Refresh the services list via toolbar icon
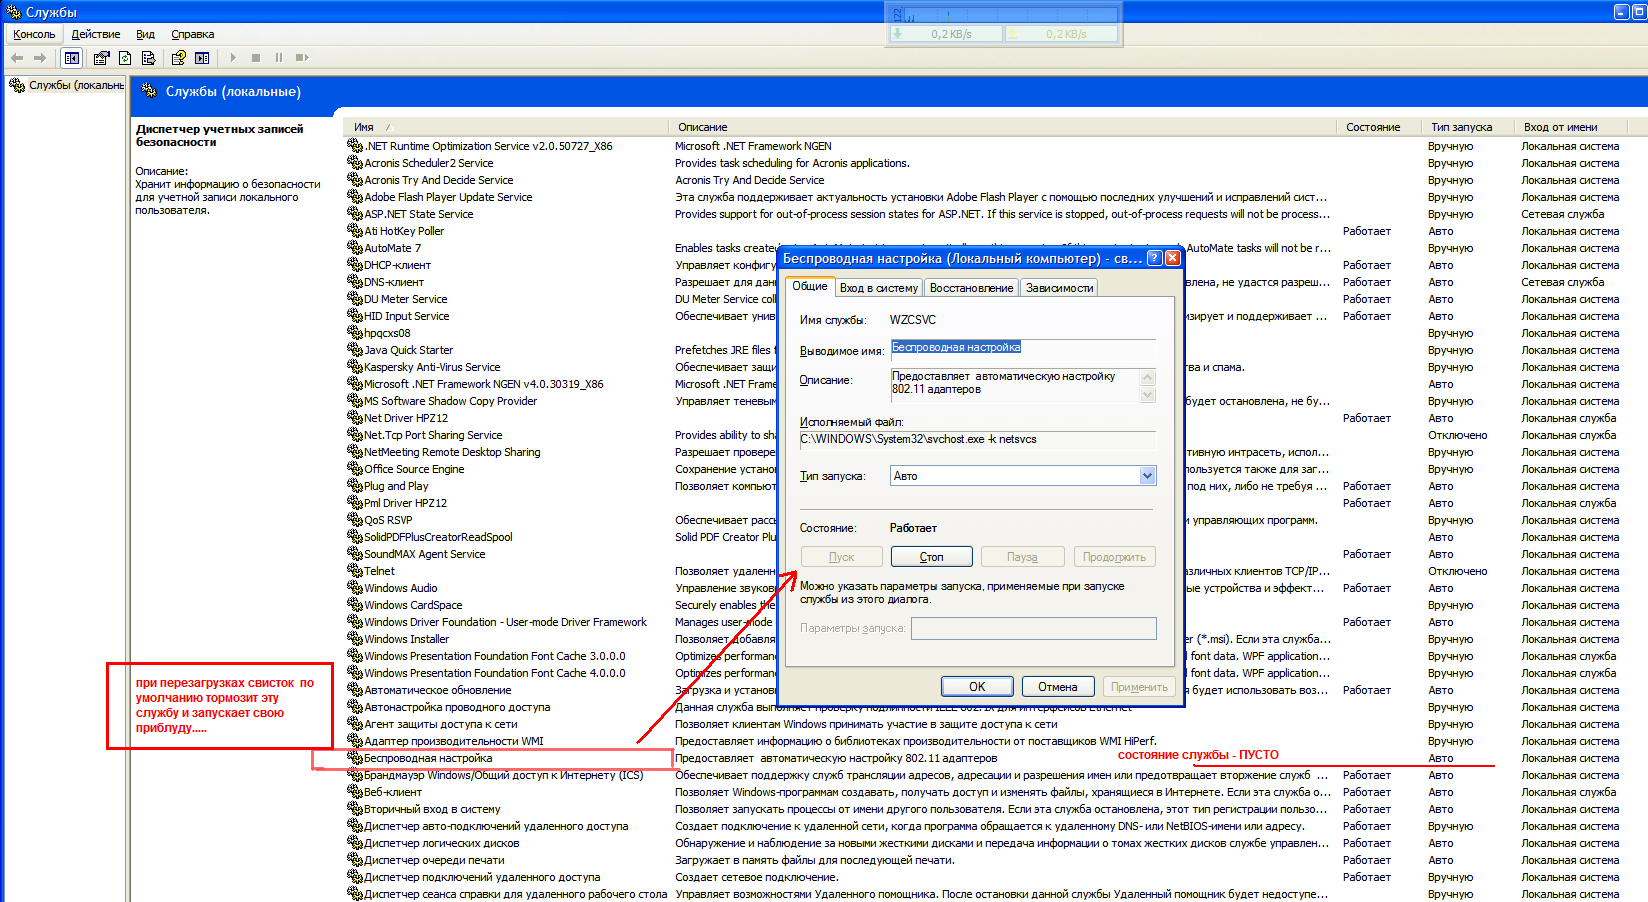 pyautogui.click(x=125, y=58)
